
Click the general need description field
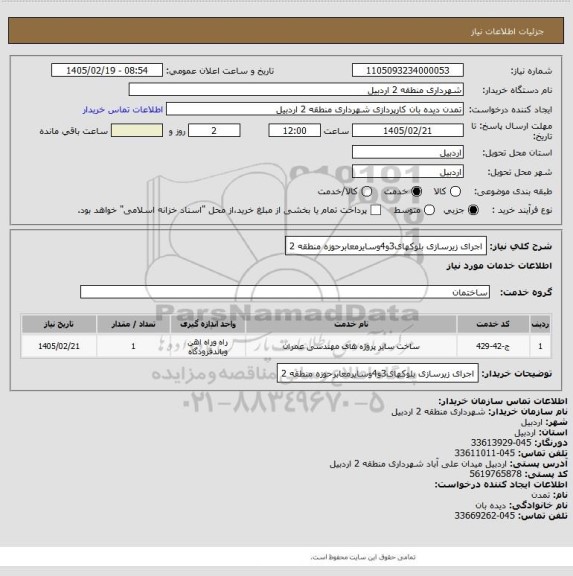(386, 246)
